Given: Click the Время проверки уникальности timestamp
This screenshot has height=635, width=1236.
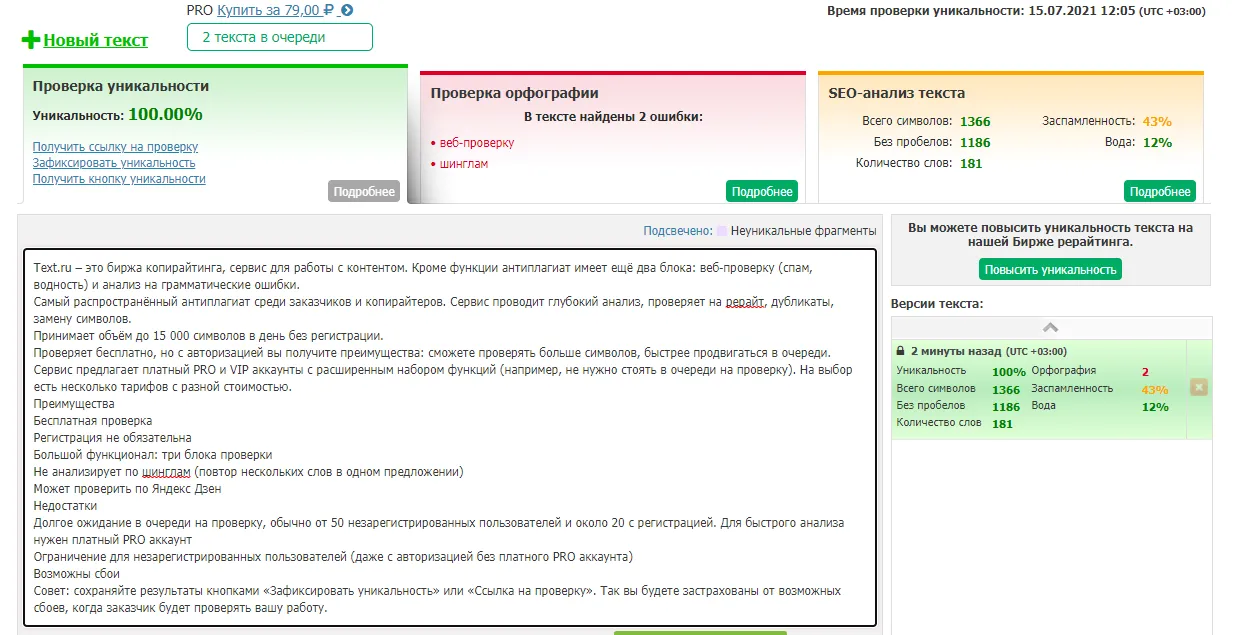Looking at the screenshot, I should [x=1016, y=11].
